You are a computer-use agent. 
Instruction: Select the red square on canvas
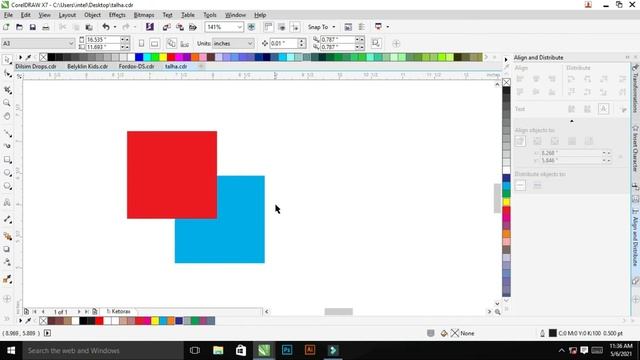[172, 175]
